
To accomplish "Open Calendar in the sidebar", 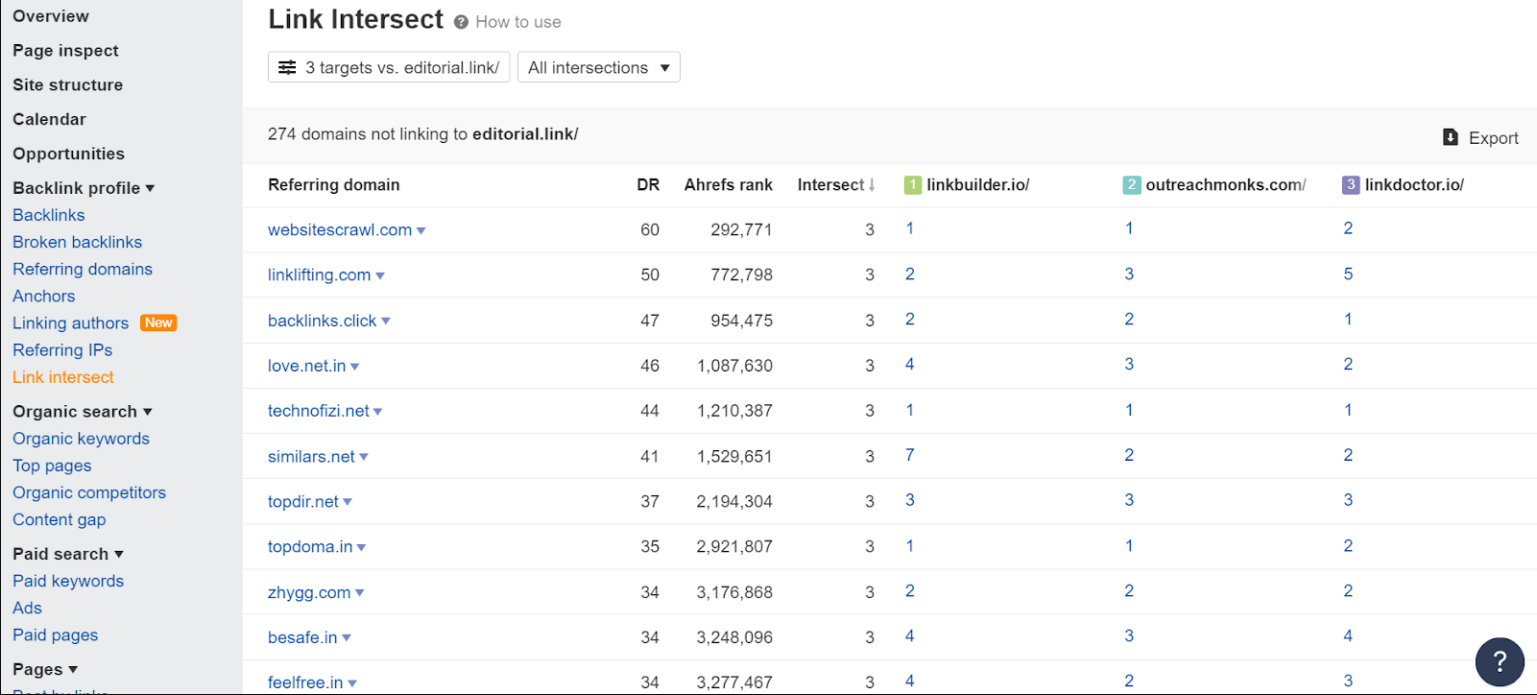I will point(49,119).
